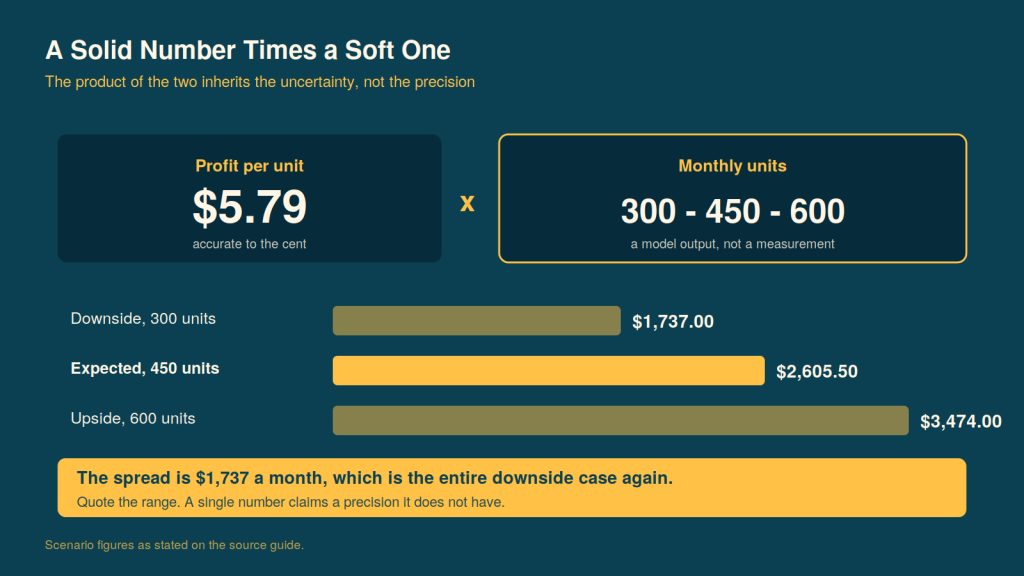1024x576 pixels.
Task: Click the 'Scenario figures as stated' footnote
Action: tap(174, 545)
